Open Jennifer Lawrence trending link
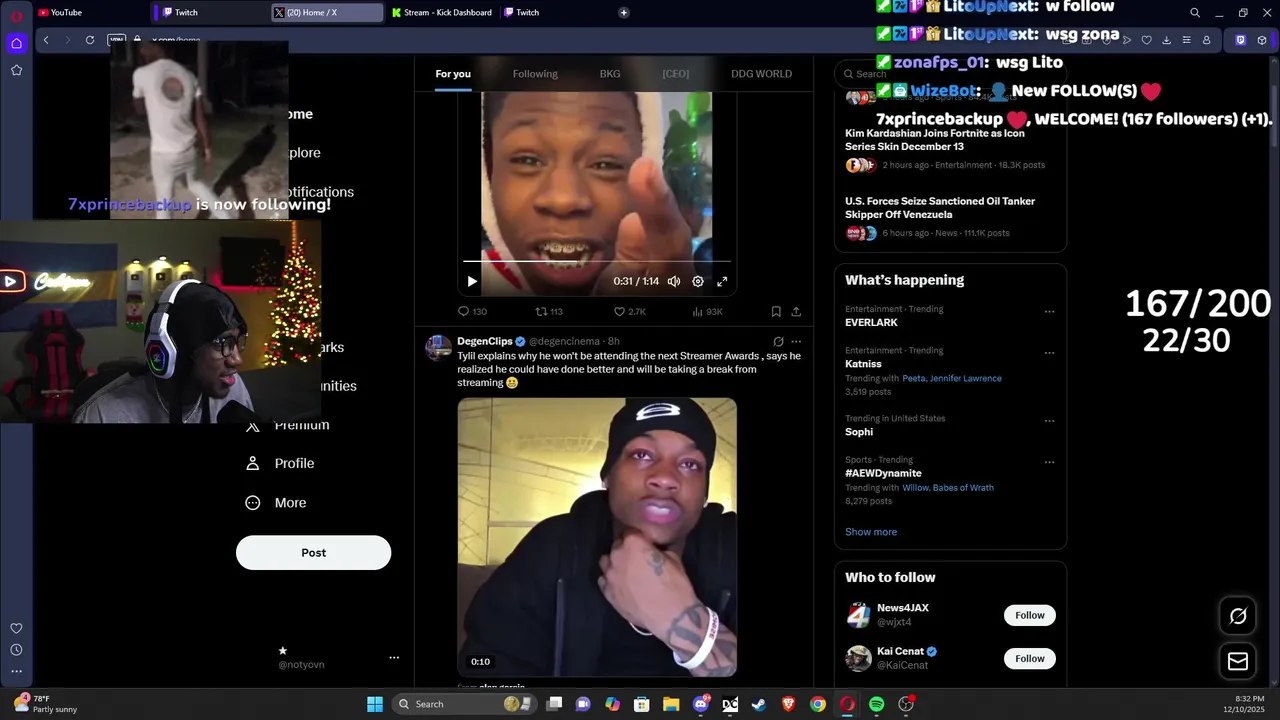 966,378
